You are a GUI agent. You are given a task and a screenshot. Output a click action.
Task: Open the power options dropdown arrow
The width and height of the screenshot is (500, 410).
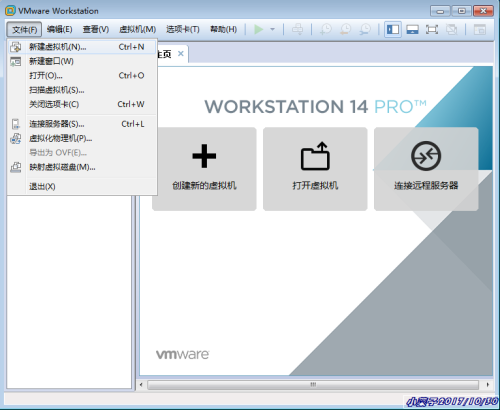coord(272,29)
